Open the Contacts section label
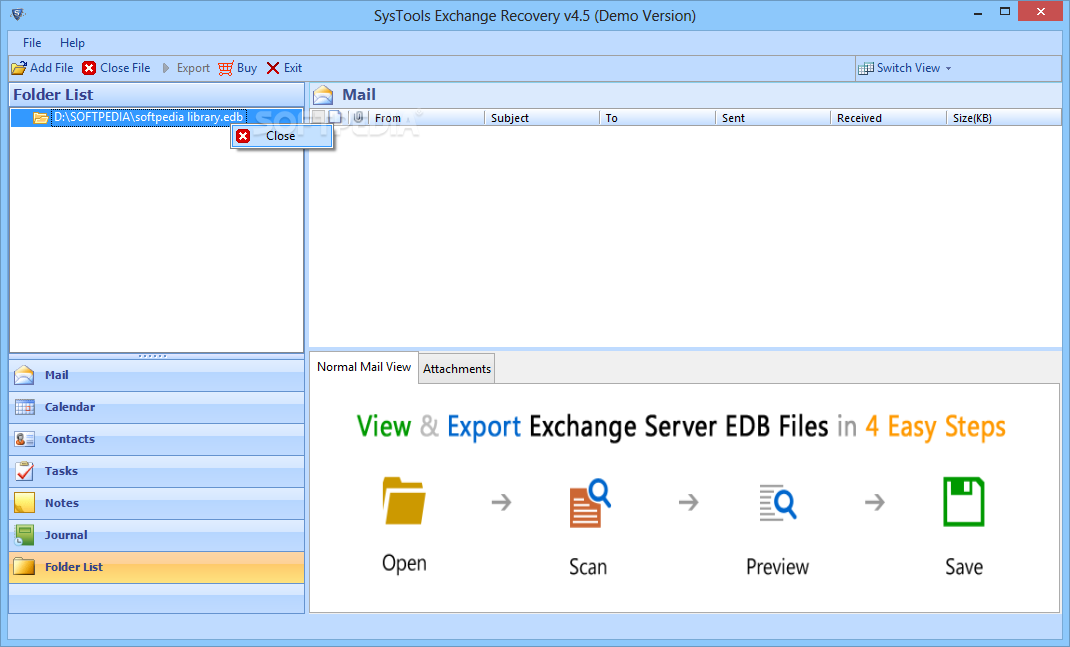 click(70, 439)
